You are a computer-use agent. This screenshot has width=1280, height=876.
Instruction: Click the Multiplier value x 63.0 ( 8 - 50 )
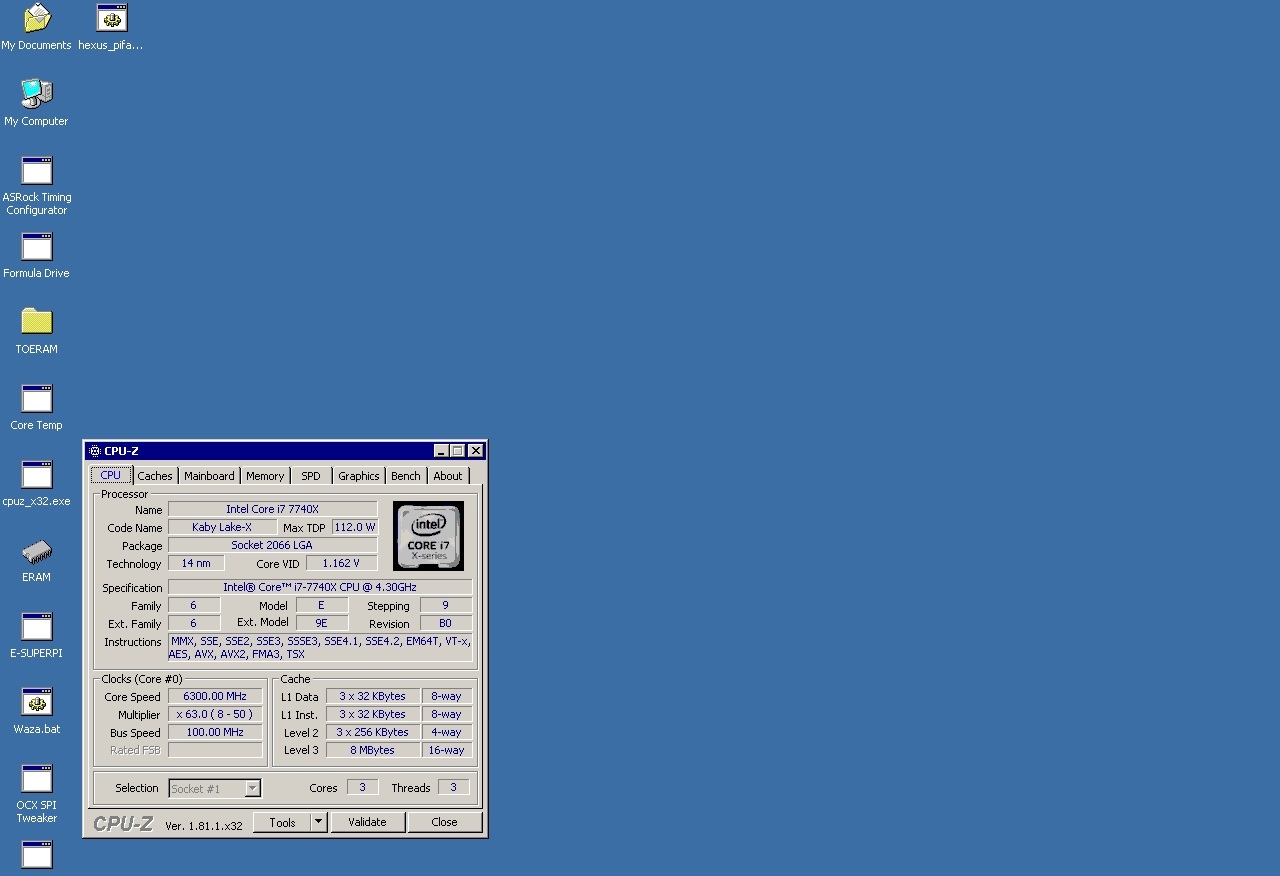point(215,714)
